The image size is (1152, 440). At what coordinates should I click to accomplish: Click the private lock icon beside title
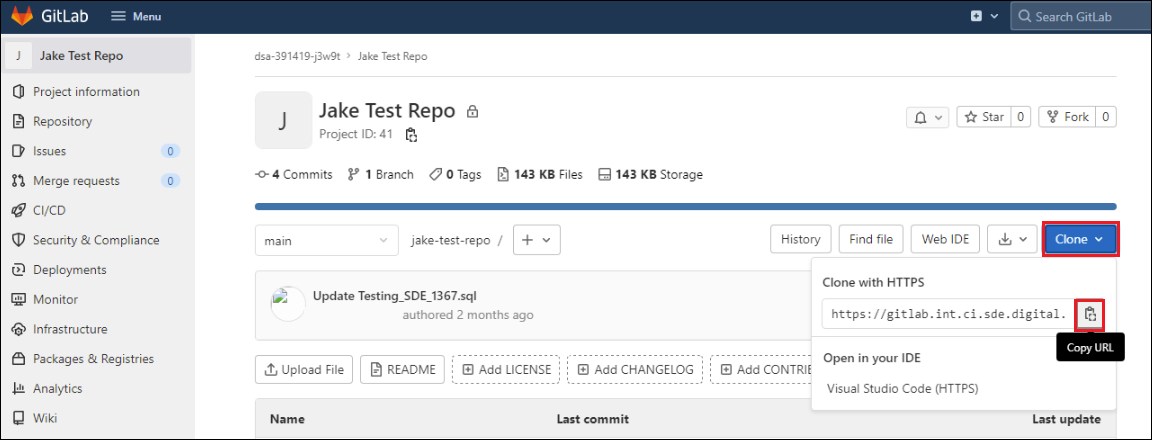(472, 112)
